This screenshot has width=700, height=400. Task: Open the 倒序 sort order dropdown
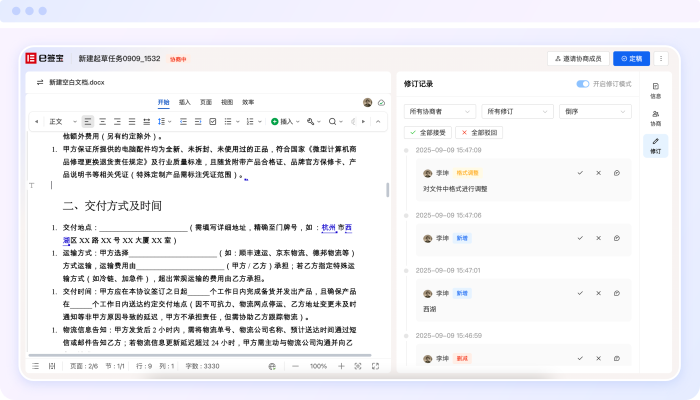click(x=595, y=112)
